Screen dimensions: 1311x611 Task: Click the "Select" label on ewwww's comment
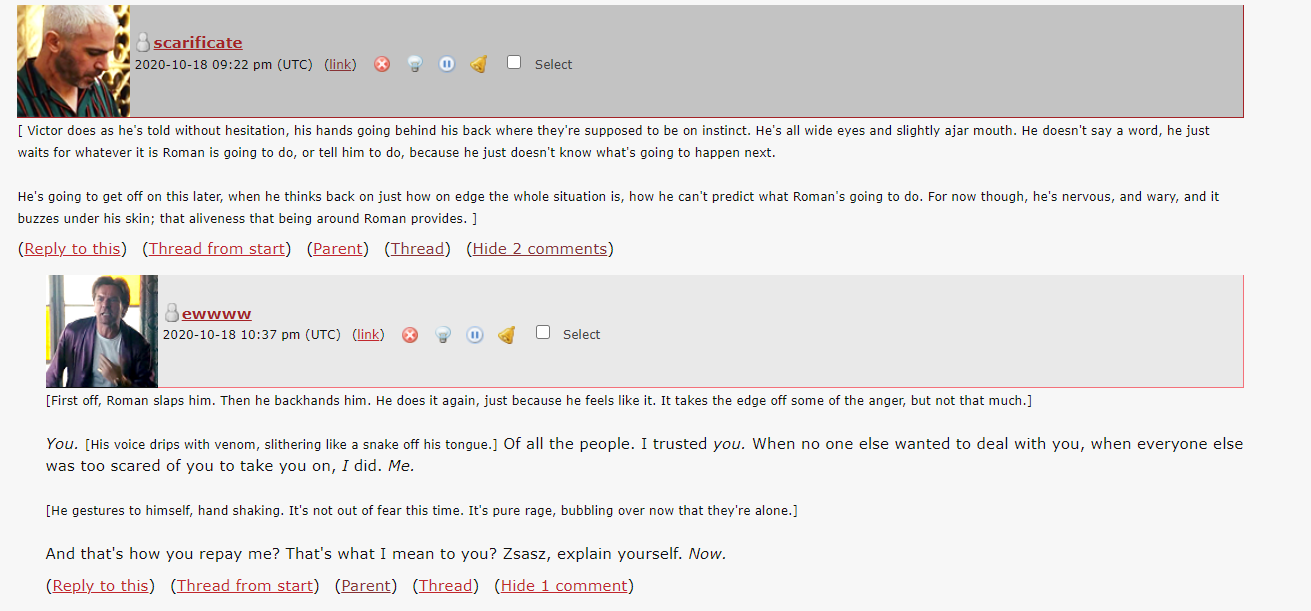581,334
